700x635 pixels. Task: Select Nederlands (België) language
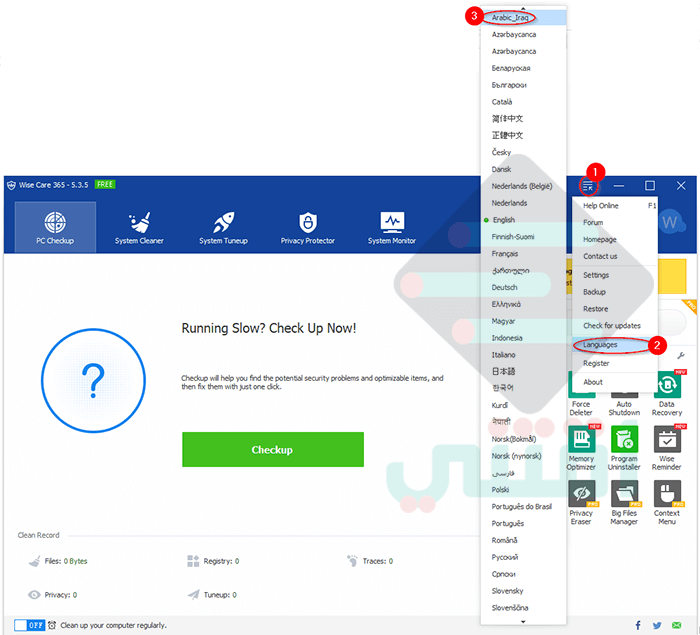[523, 186]
